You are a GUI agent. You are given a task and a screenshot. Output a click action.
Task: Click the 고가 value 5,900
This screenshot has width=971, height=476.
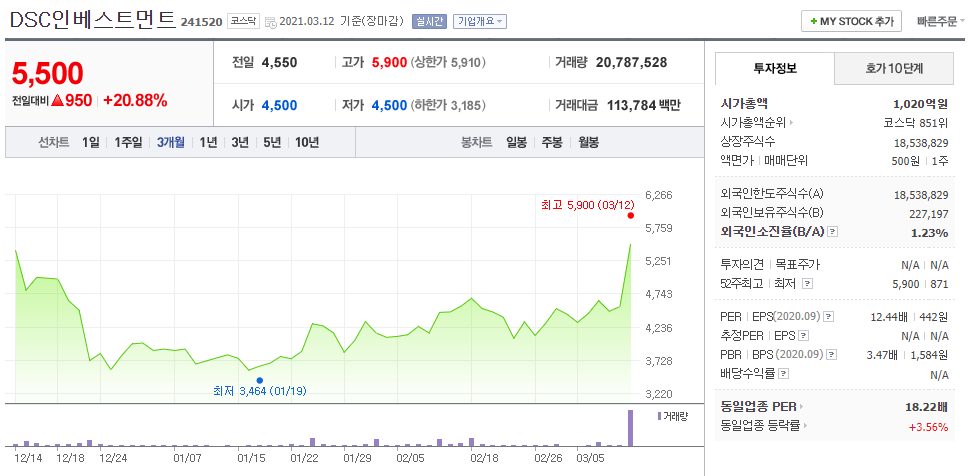[390, 63]
